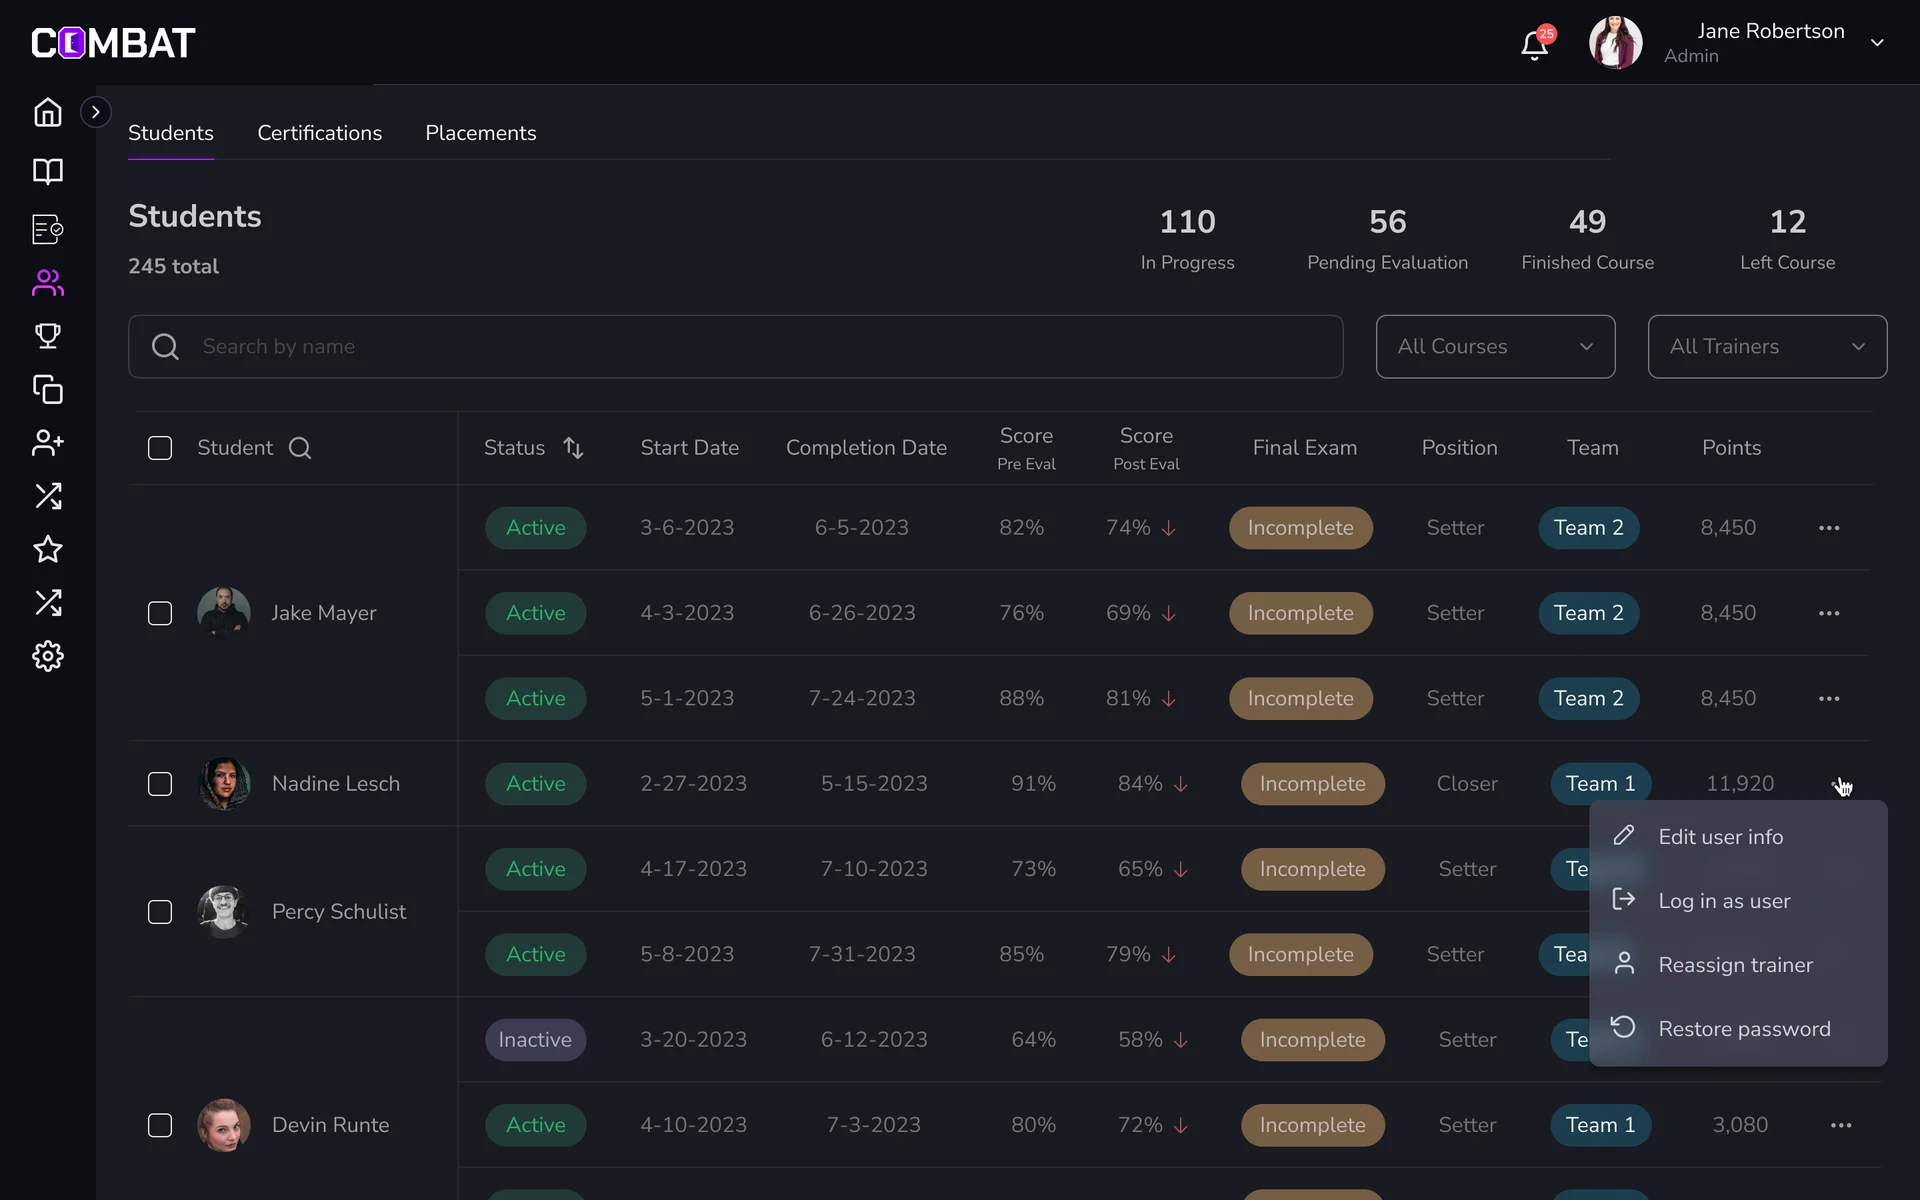Click the Incomplete badge in Nadine Lesch row
Image resolution: width=1920 pixels, height=1200 pixels.
[1312, 784]
